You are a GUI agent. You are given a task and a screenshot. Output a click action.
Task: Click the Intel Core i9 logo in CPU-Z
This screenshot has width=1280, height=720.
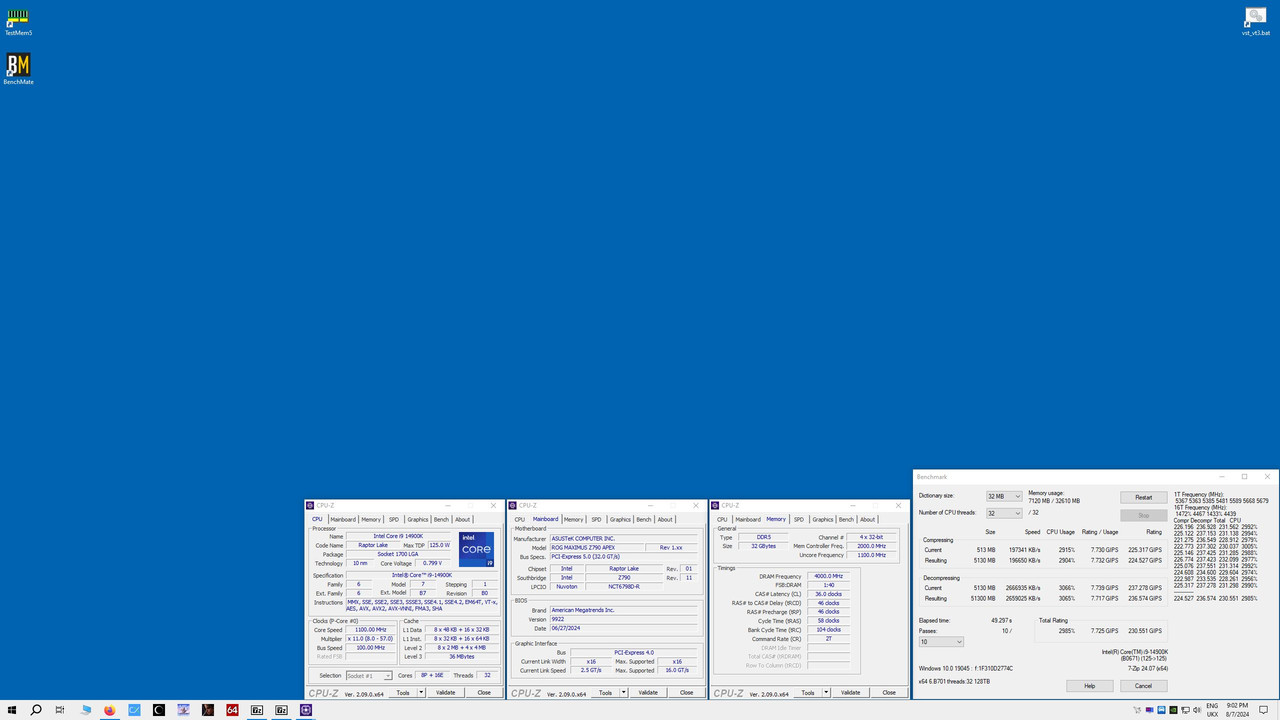click(x=476, y=550)
